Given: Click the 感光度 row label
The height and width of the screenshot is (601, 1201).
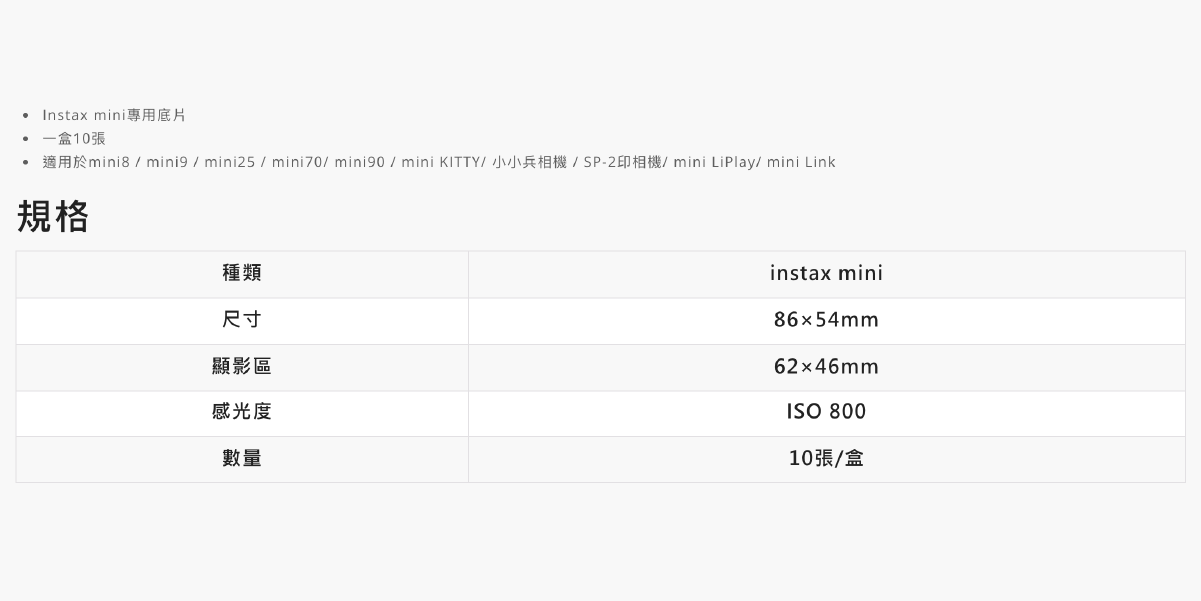Looking at the screenshot, I should tap(242, 412).
